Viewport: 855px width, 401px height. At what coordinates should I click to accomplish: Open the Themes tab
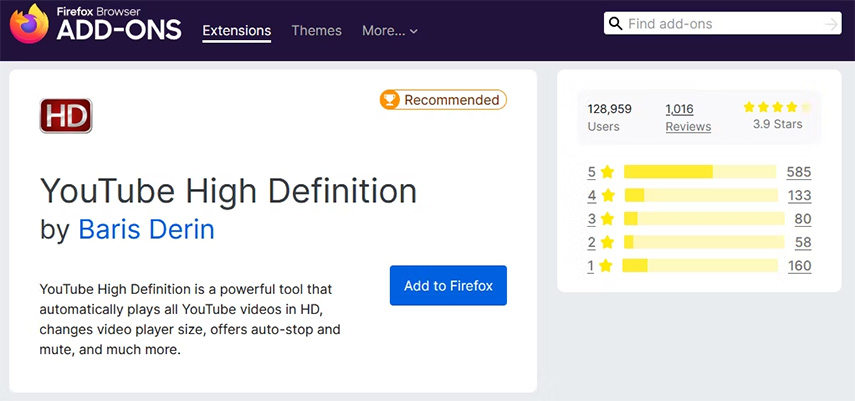click(x=316, y=31)
